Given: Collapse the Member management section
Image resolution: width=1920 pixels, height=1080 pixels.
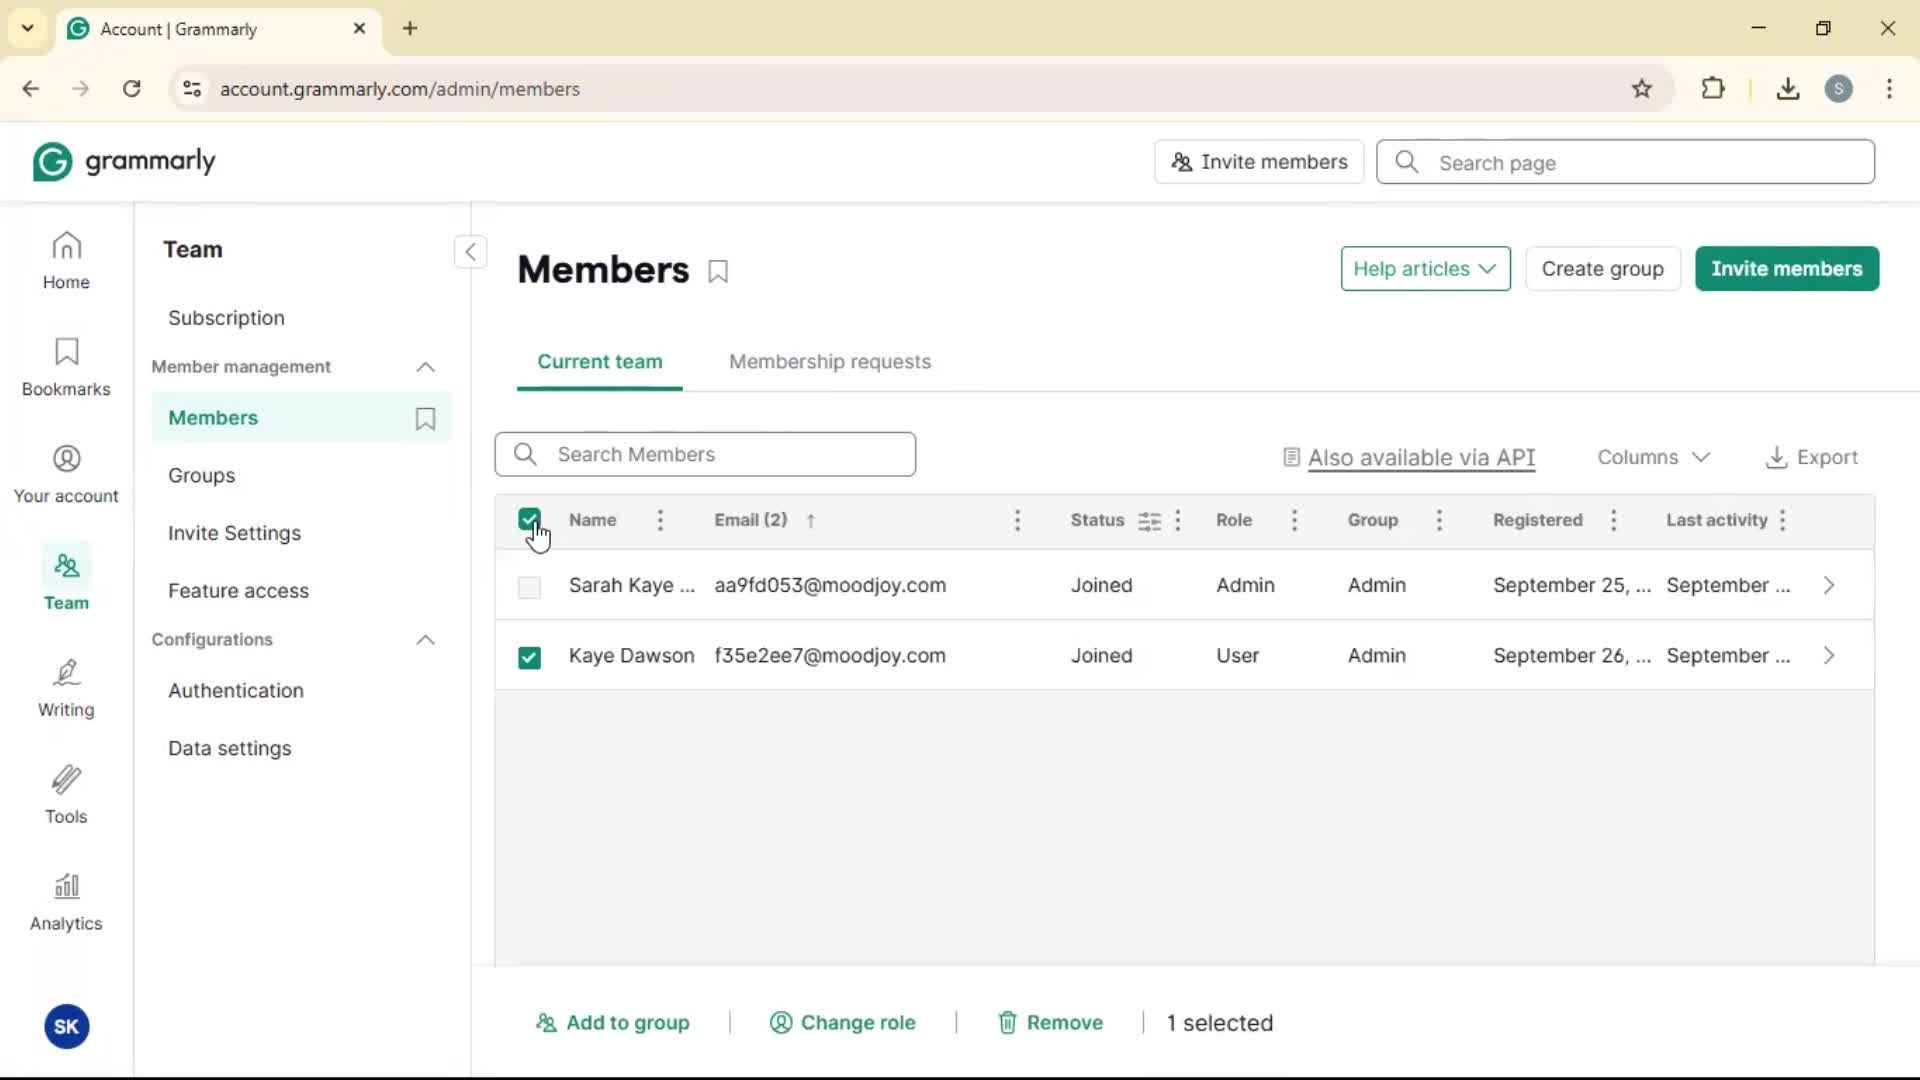Looking at the screenshot, I should [425, 367].
